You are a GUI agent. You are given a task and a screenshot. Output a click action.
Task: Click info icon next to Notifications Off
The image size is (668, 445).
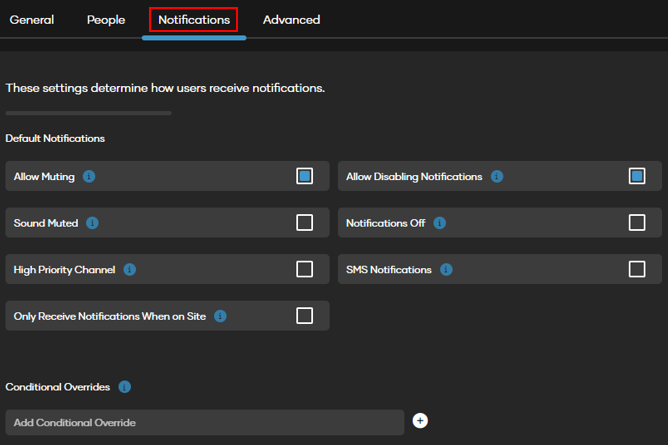tap(440, 223)
